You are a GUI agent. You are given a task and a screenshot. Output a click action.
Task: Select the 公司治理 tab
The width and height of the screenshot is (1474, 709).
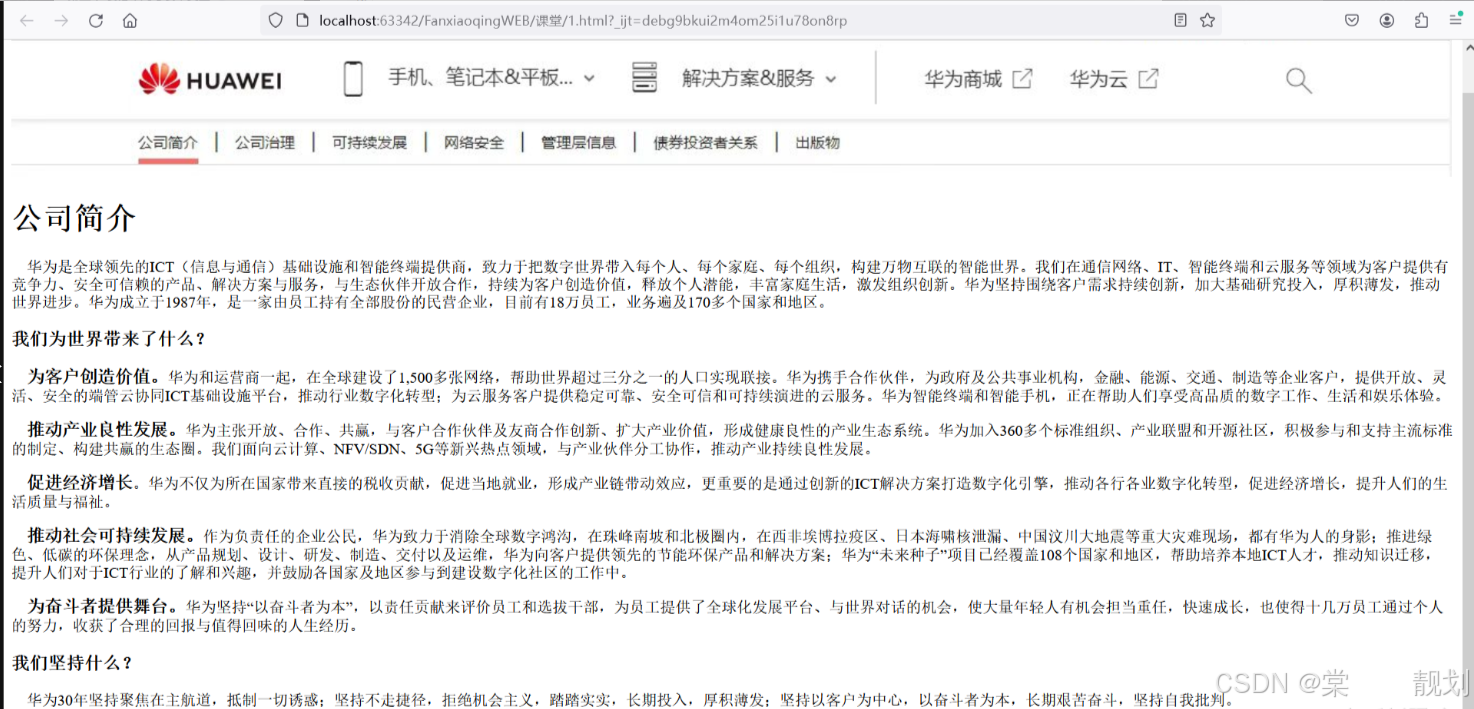pos(265,143)
